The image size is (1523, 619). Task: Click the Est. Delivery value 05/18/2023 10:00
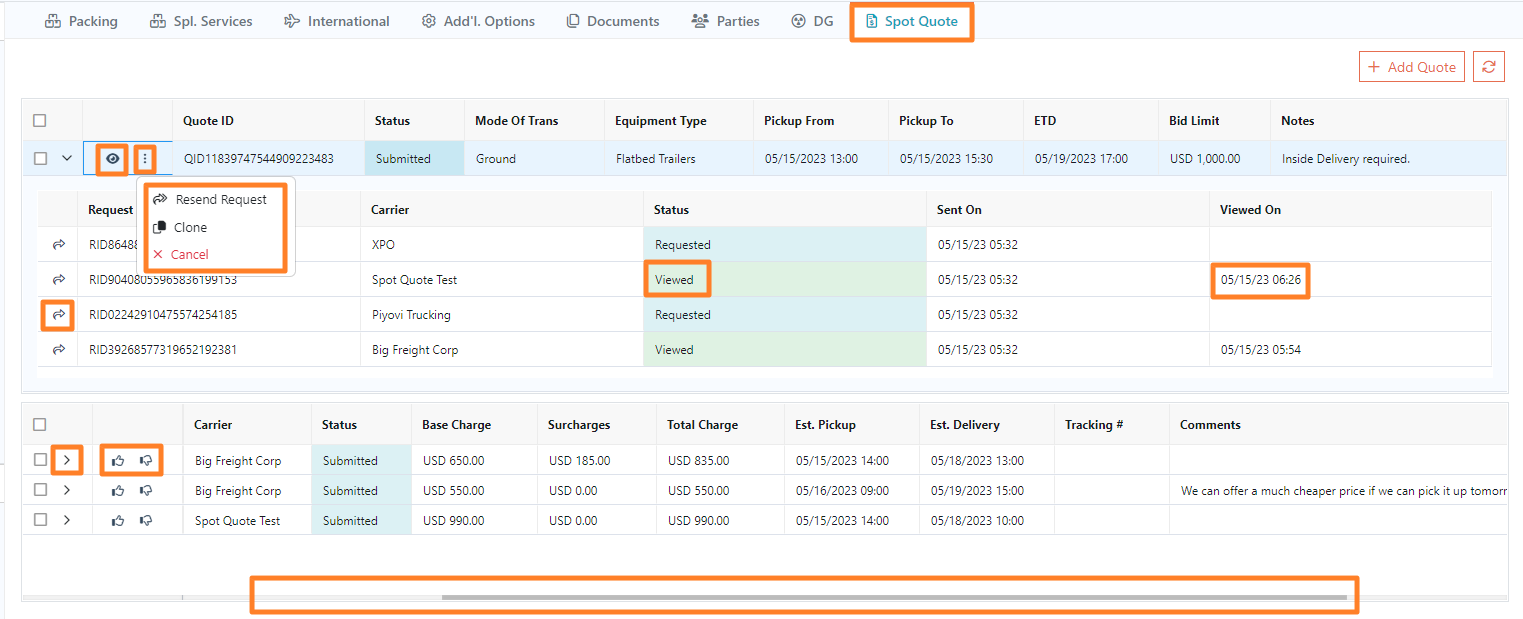(978, 521)
